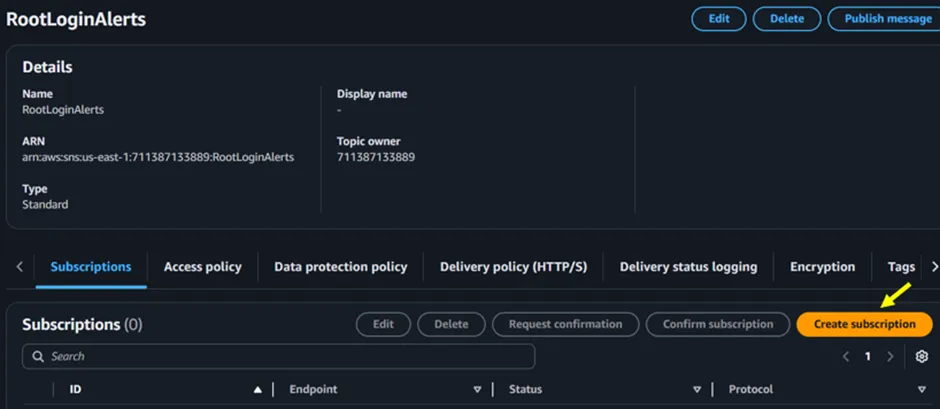Click the Request confirmation button
940x409 pixels.
[x=565, y=324]
